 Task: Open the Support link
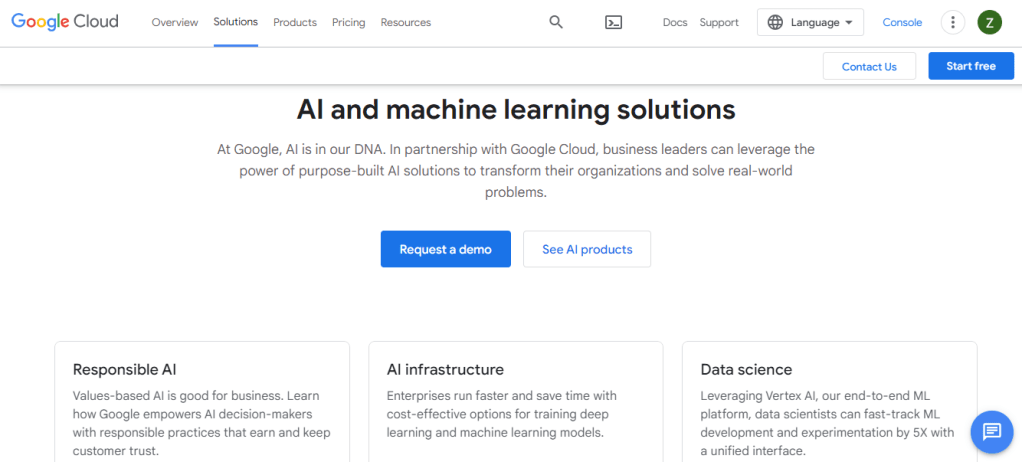(719, 22)
